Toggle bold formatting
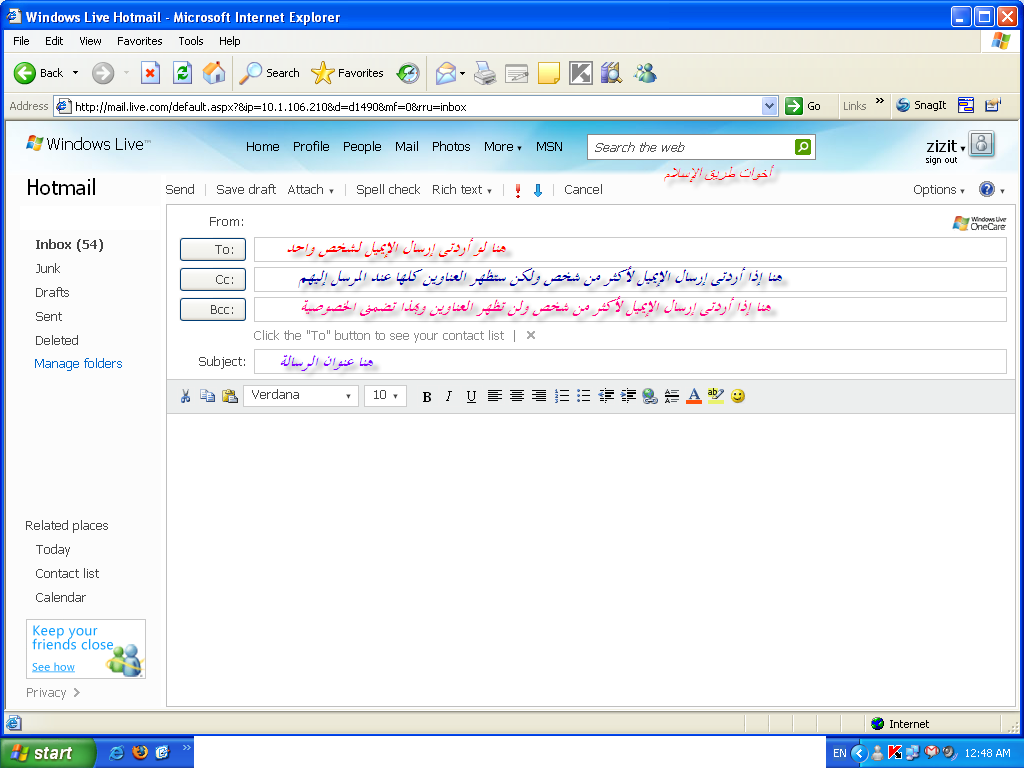The image size is (1024, 768). coord(427,396)
